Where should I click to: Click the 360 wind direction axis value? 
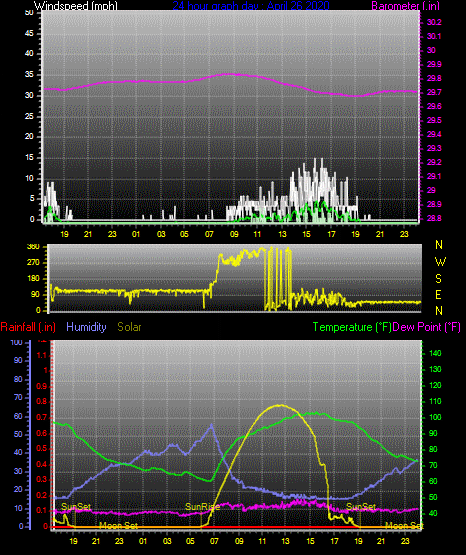tap(33, 247)
